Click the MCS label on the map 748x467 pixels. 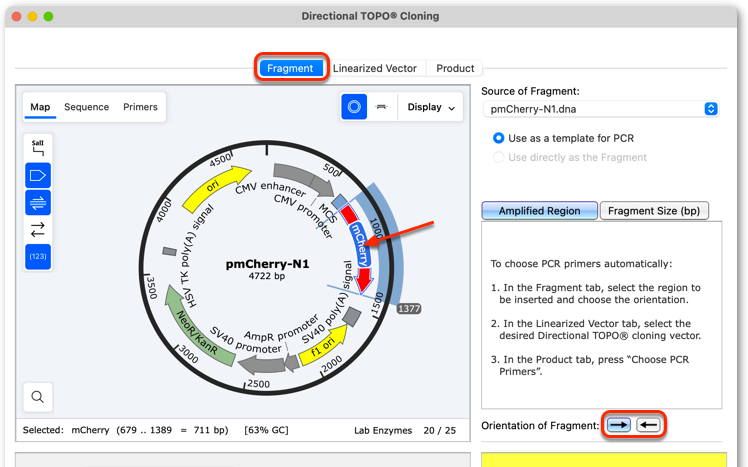328,214
